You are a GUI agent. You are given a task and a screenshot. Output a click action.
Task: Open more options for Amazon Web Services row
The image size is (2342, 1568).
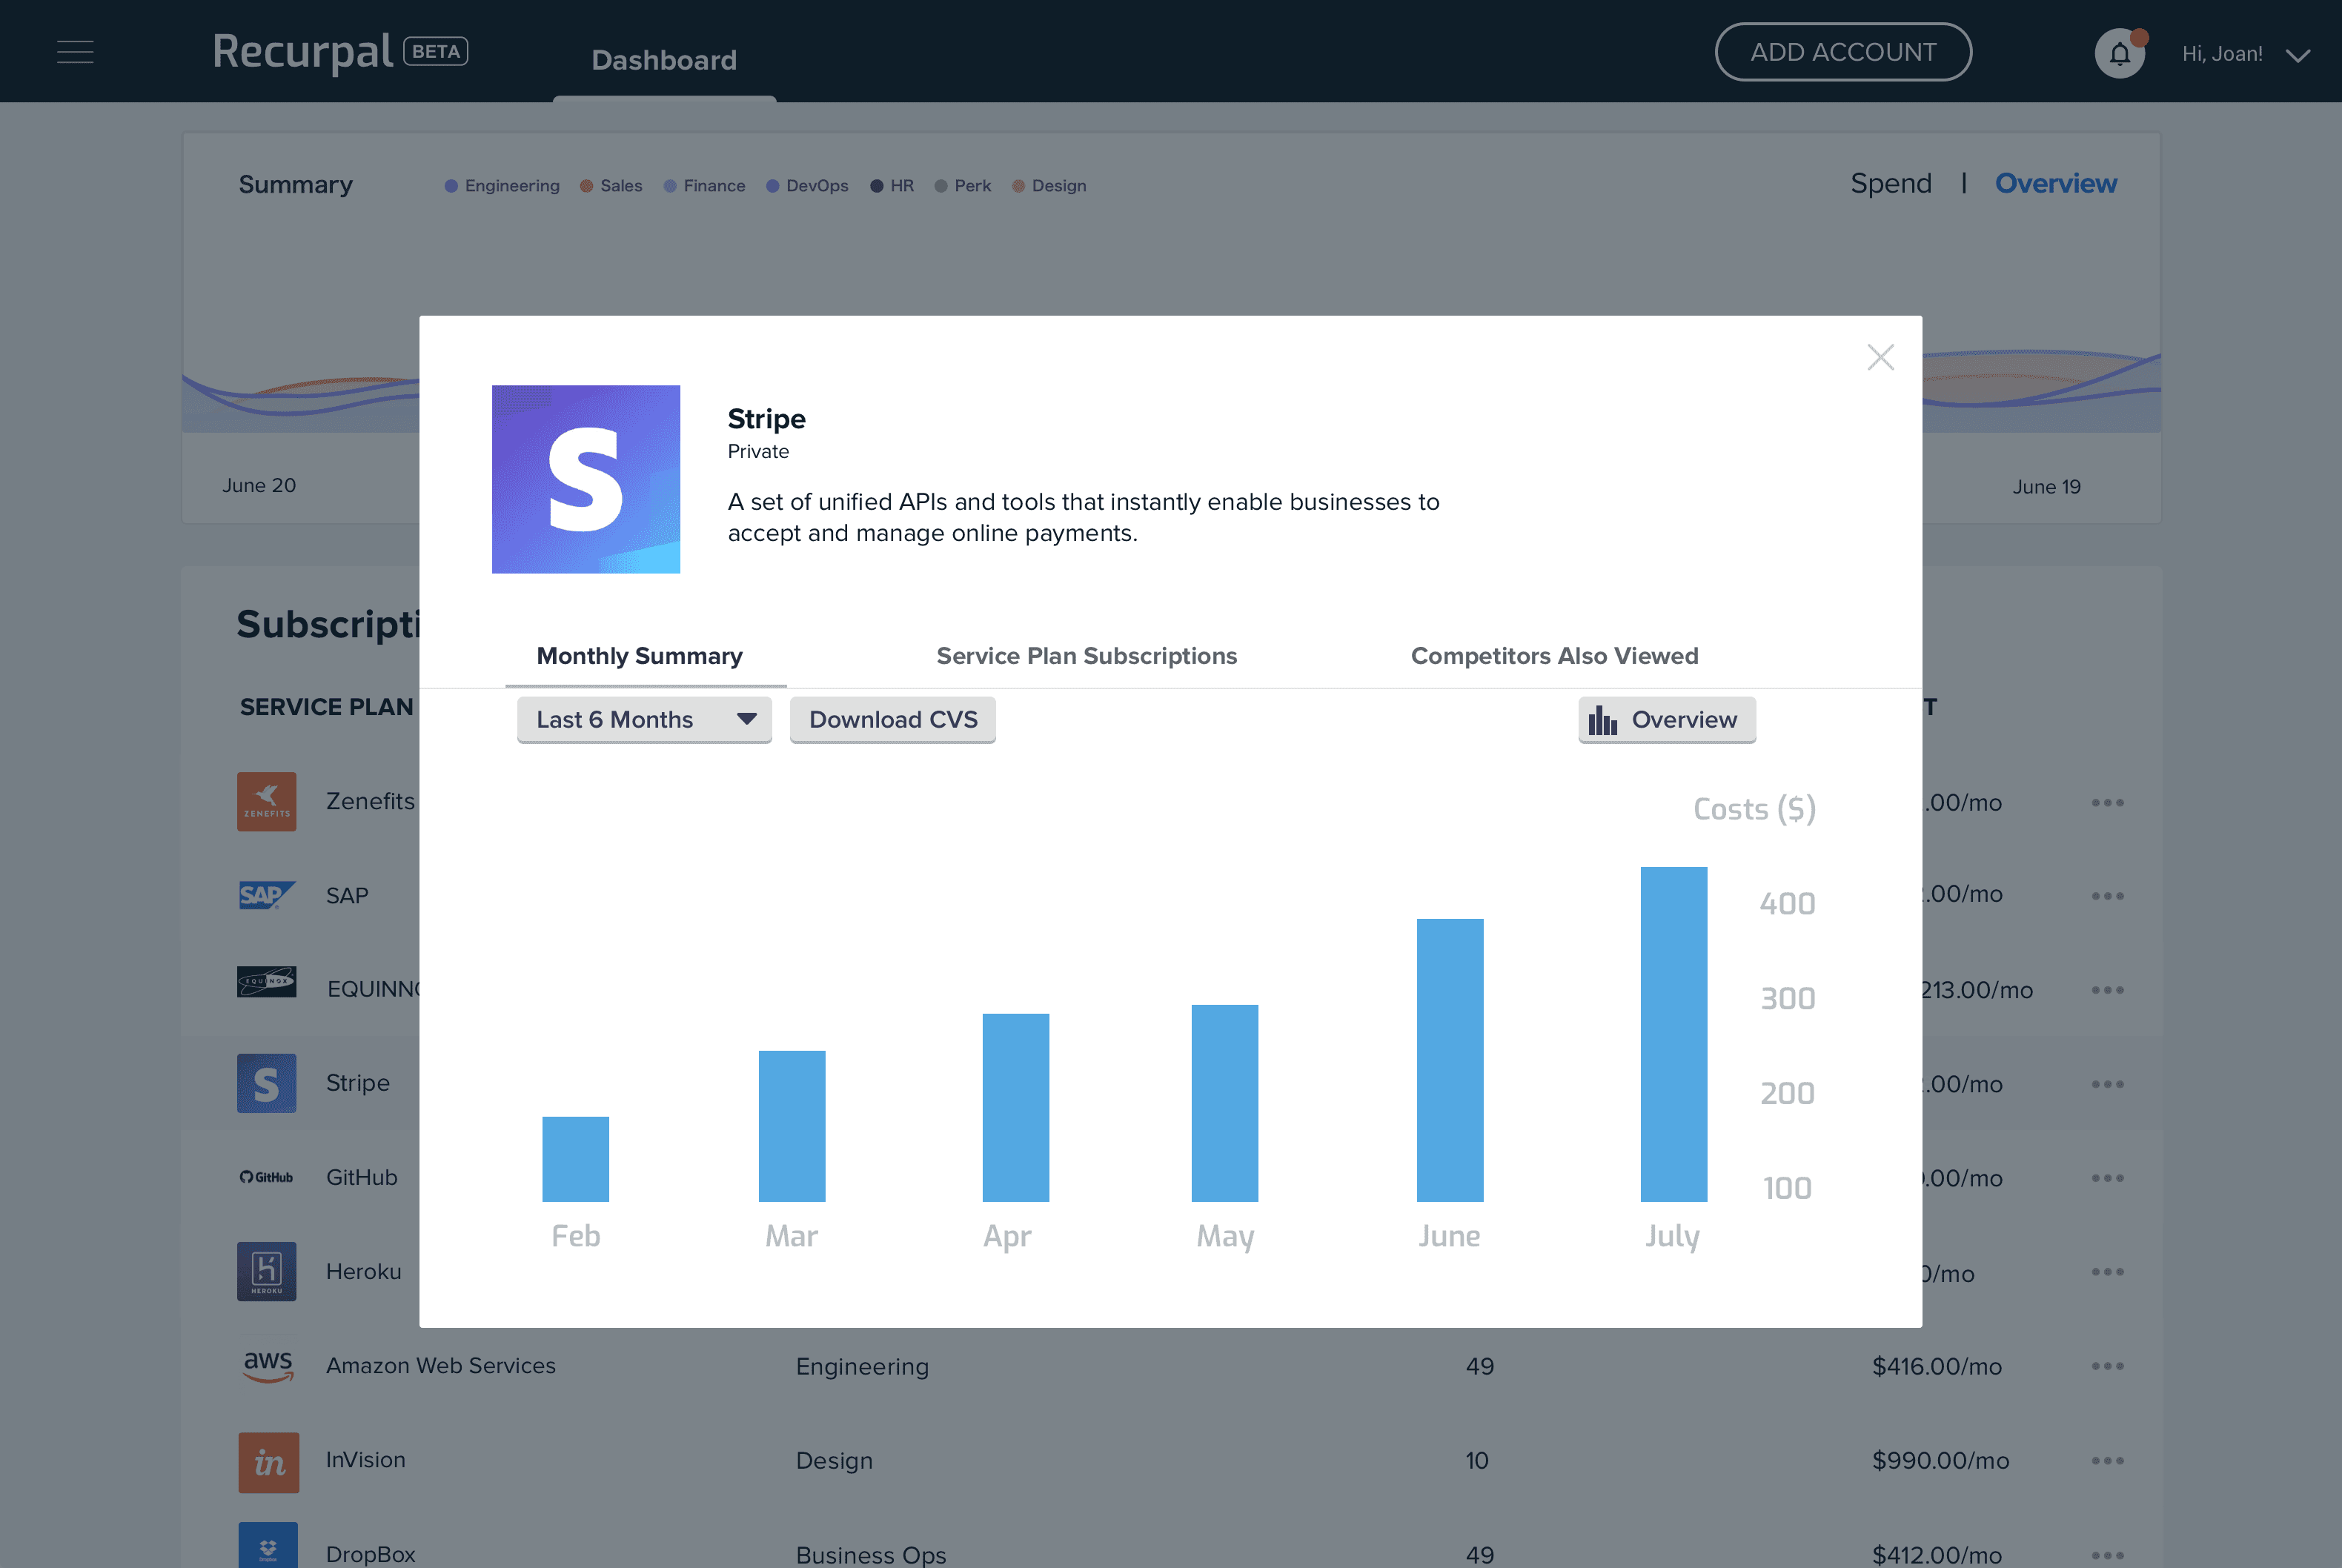[x=2107, y=1366]
